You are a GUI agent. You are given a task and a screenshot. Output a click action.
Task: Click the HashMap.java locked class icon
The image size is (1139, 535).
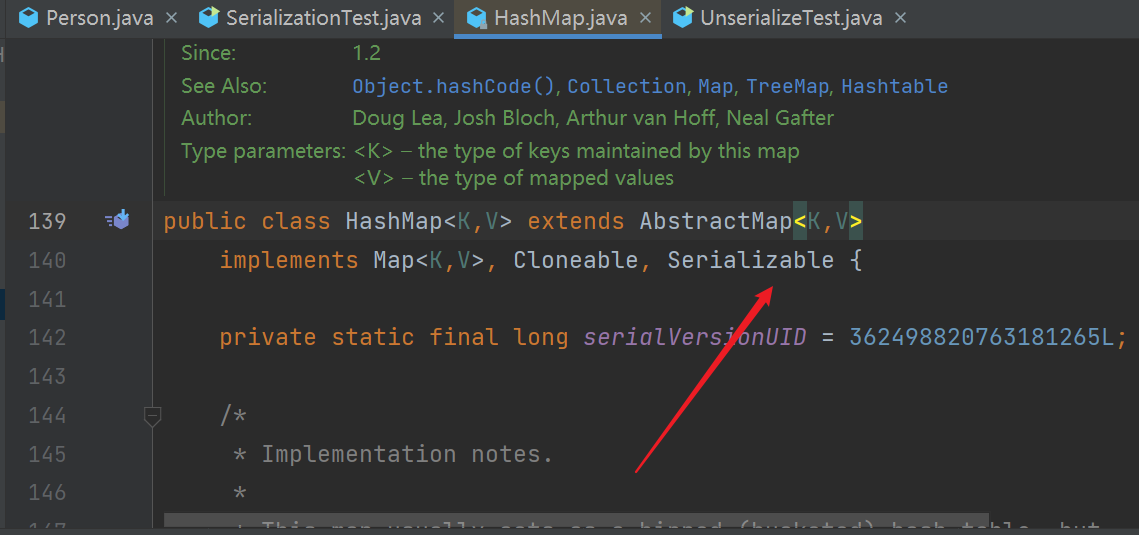477,18
